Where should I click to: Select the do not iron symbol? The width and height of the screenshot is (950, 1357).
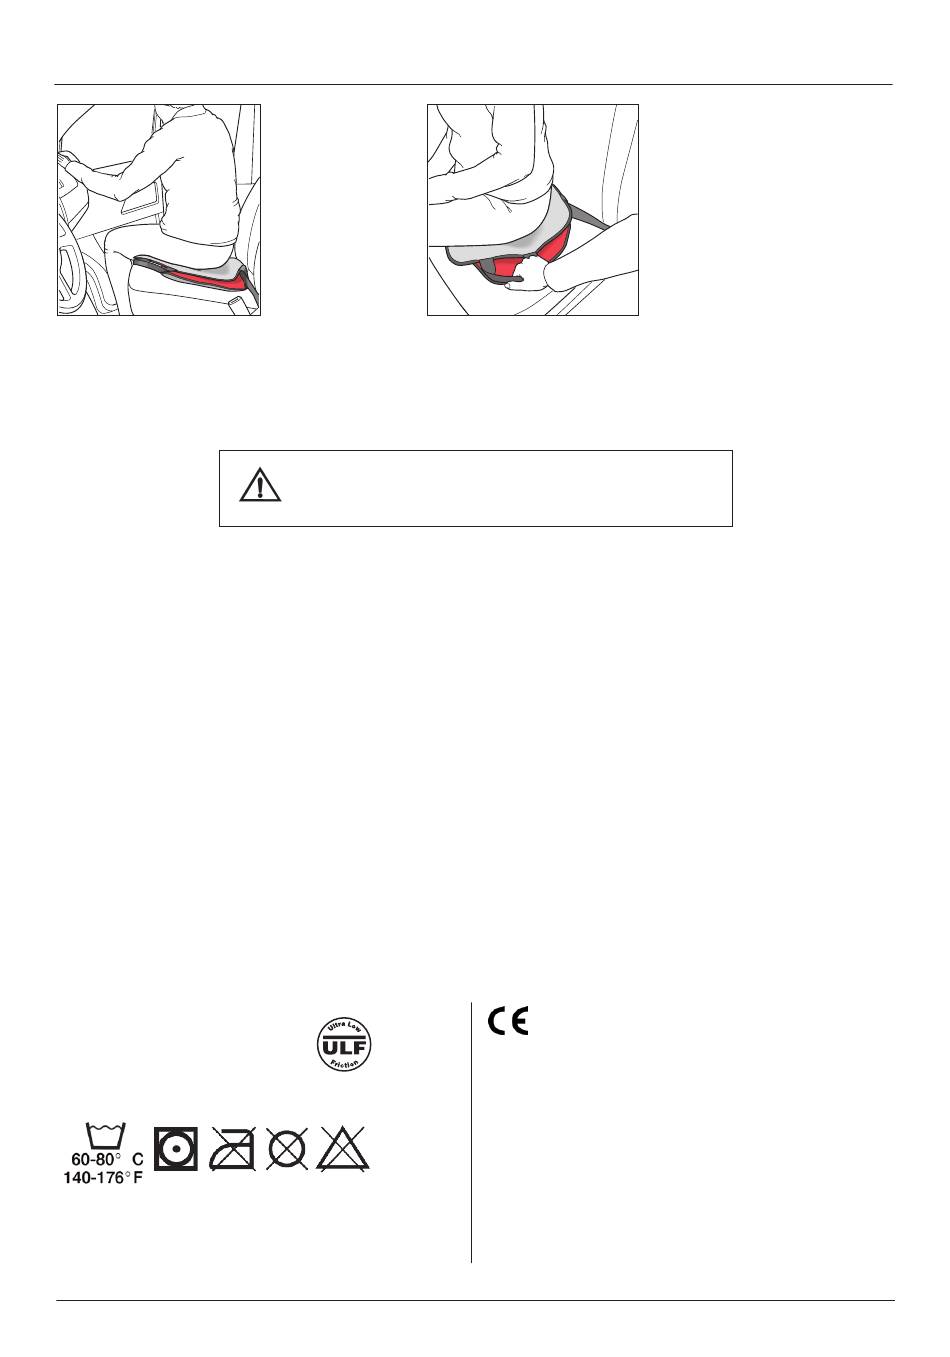point(232,1148)
